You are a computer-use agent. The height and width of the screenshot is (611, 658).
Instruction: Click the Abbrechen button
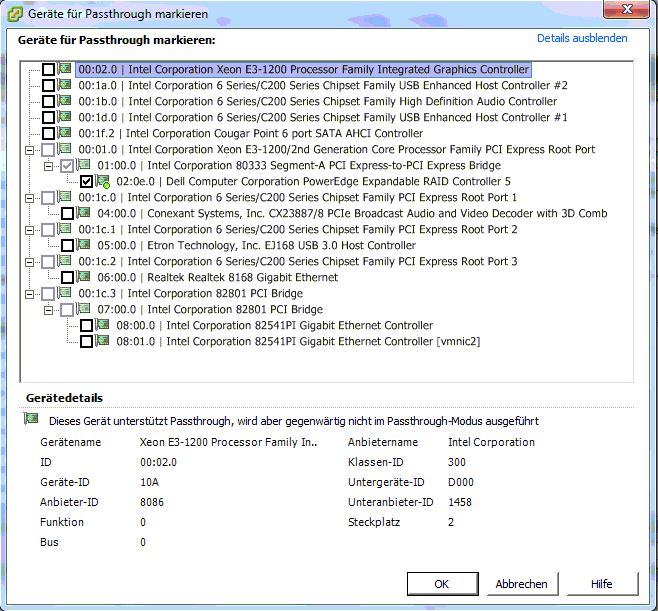(x=522, y=584)
